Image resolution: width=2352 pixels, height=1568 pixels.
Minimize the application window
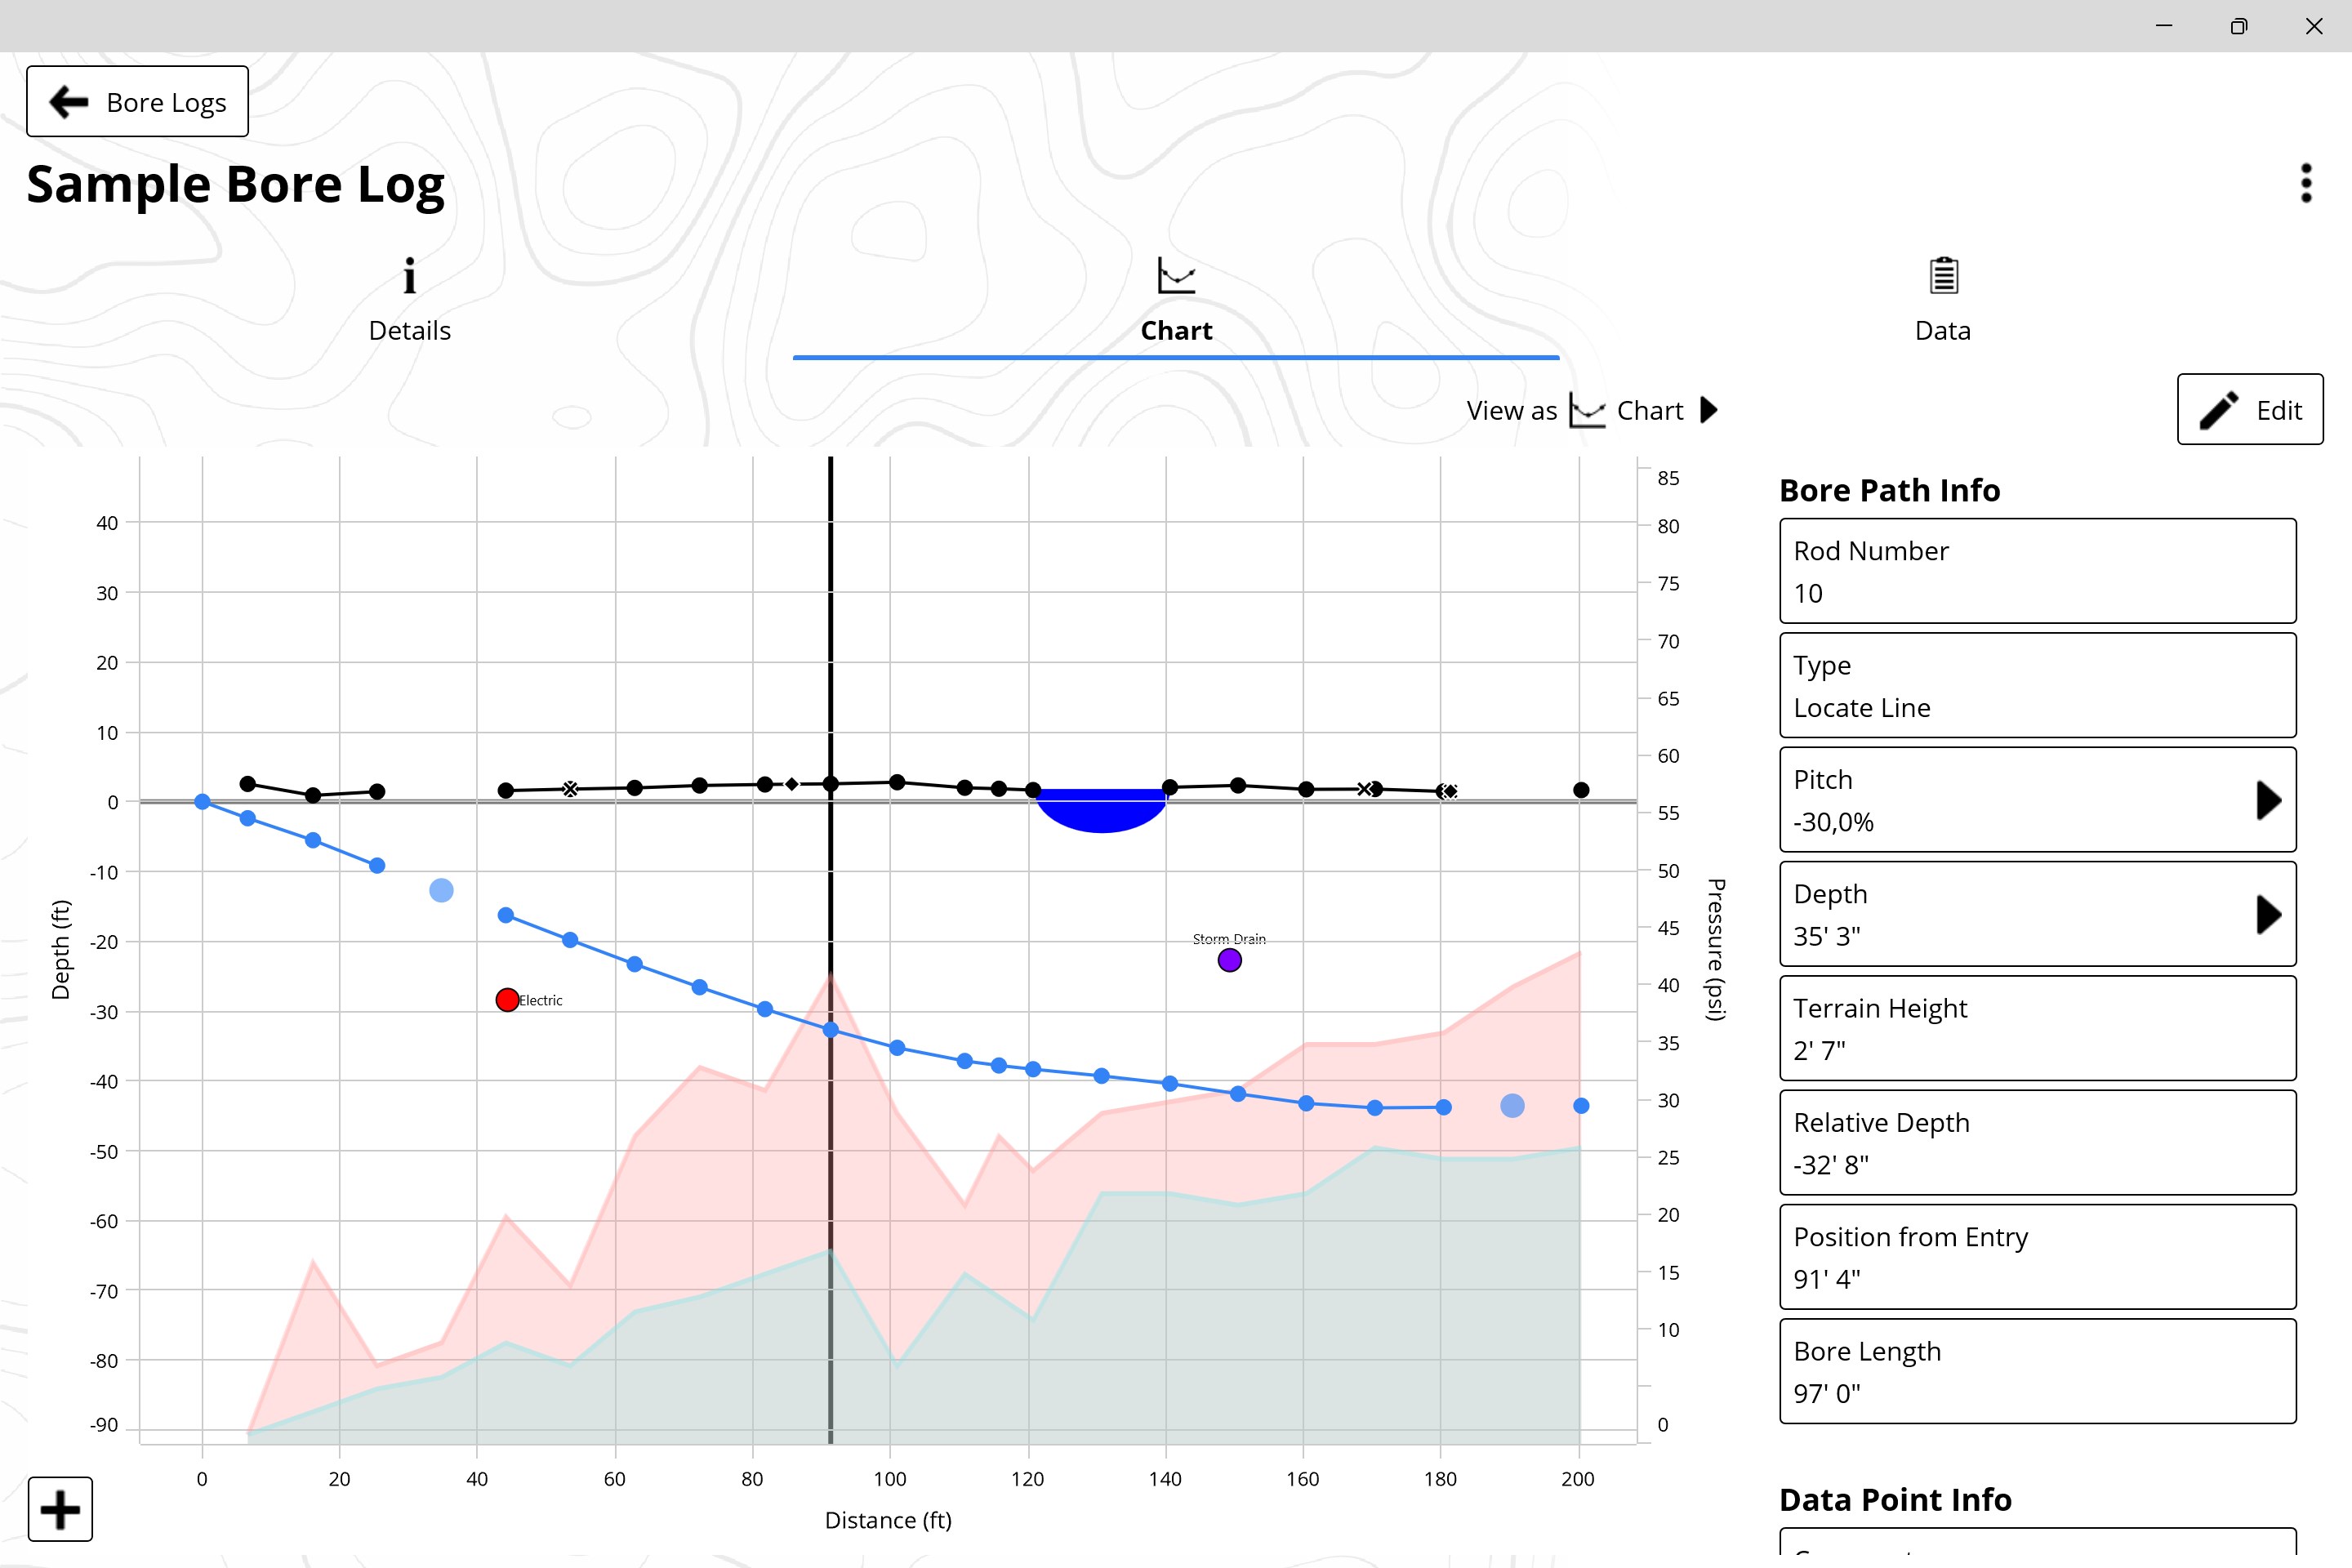(2164, 26)
